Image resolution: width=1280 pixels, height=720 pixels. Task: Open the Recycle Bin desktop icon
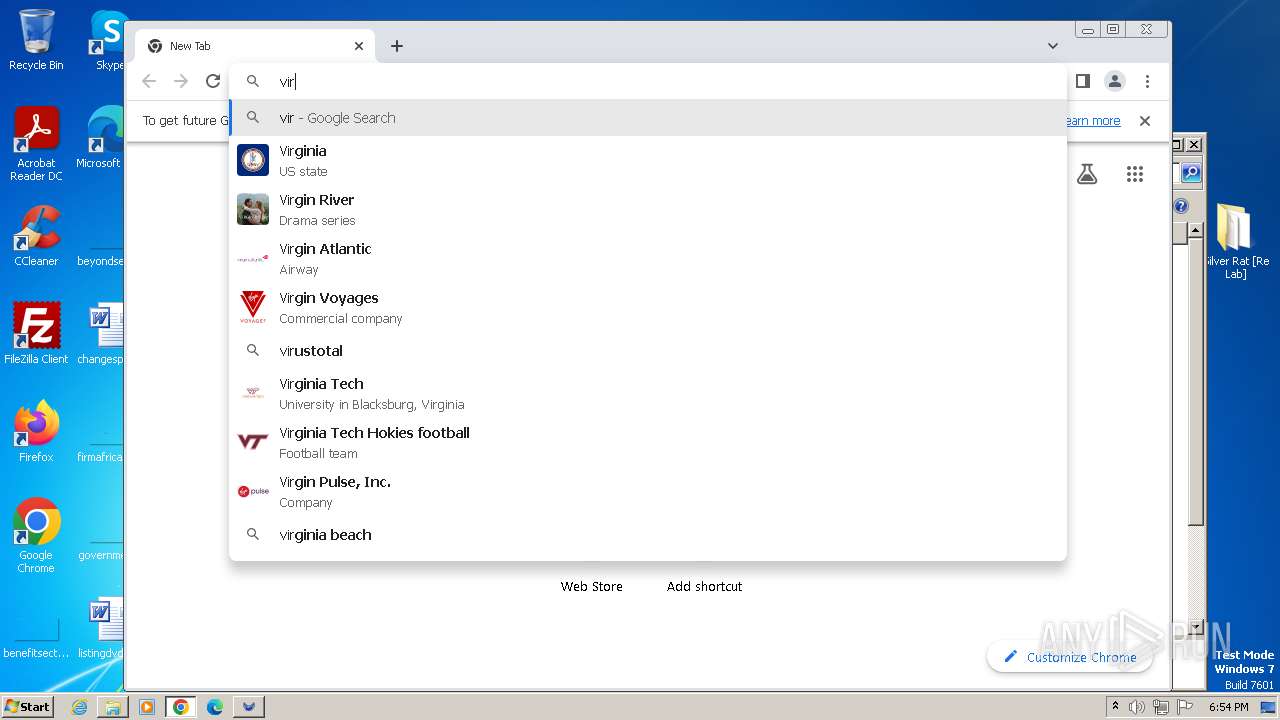[x=36, y=40]
